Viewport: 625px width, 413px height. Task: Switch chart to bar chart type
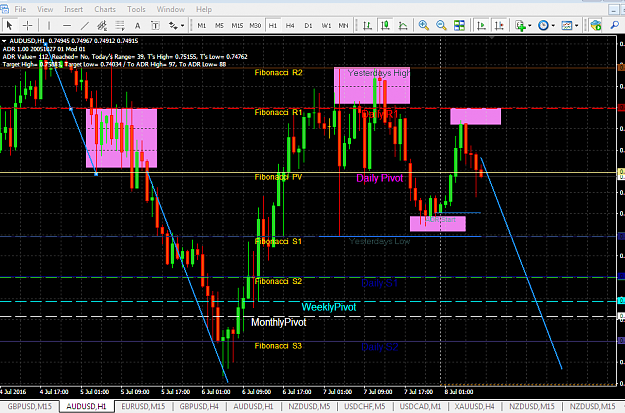[367, 26]
